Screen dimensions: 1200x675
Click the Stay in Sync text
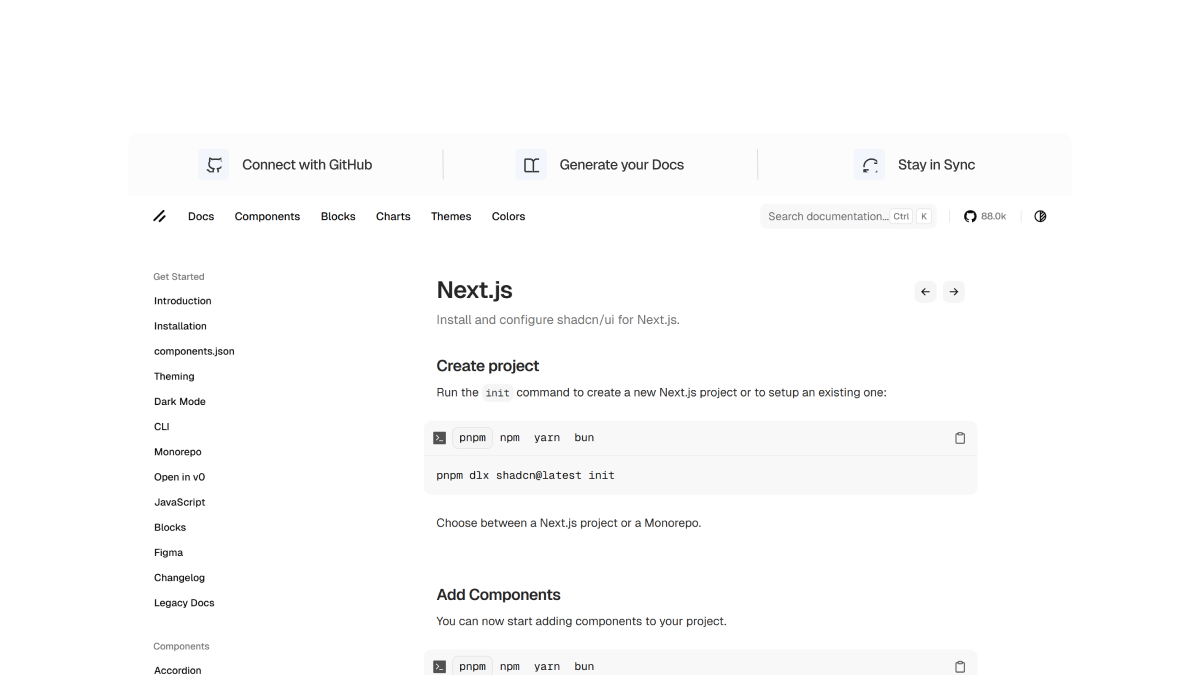[x=936, y=165]
